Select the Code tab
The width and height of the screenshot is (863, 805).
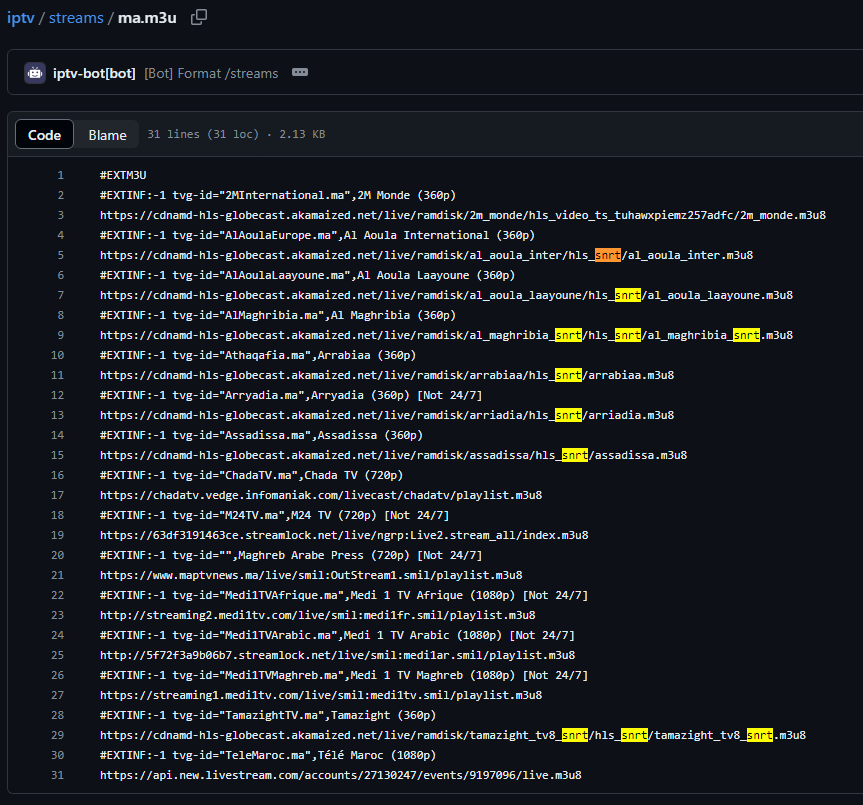coord(45,134)
